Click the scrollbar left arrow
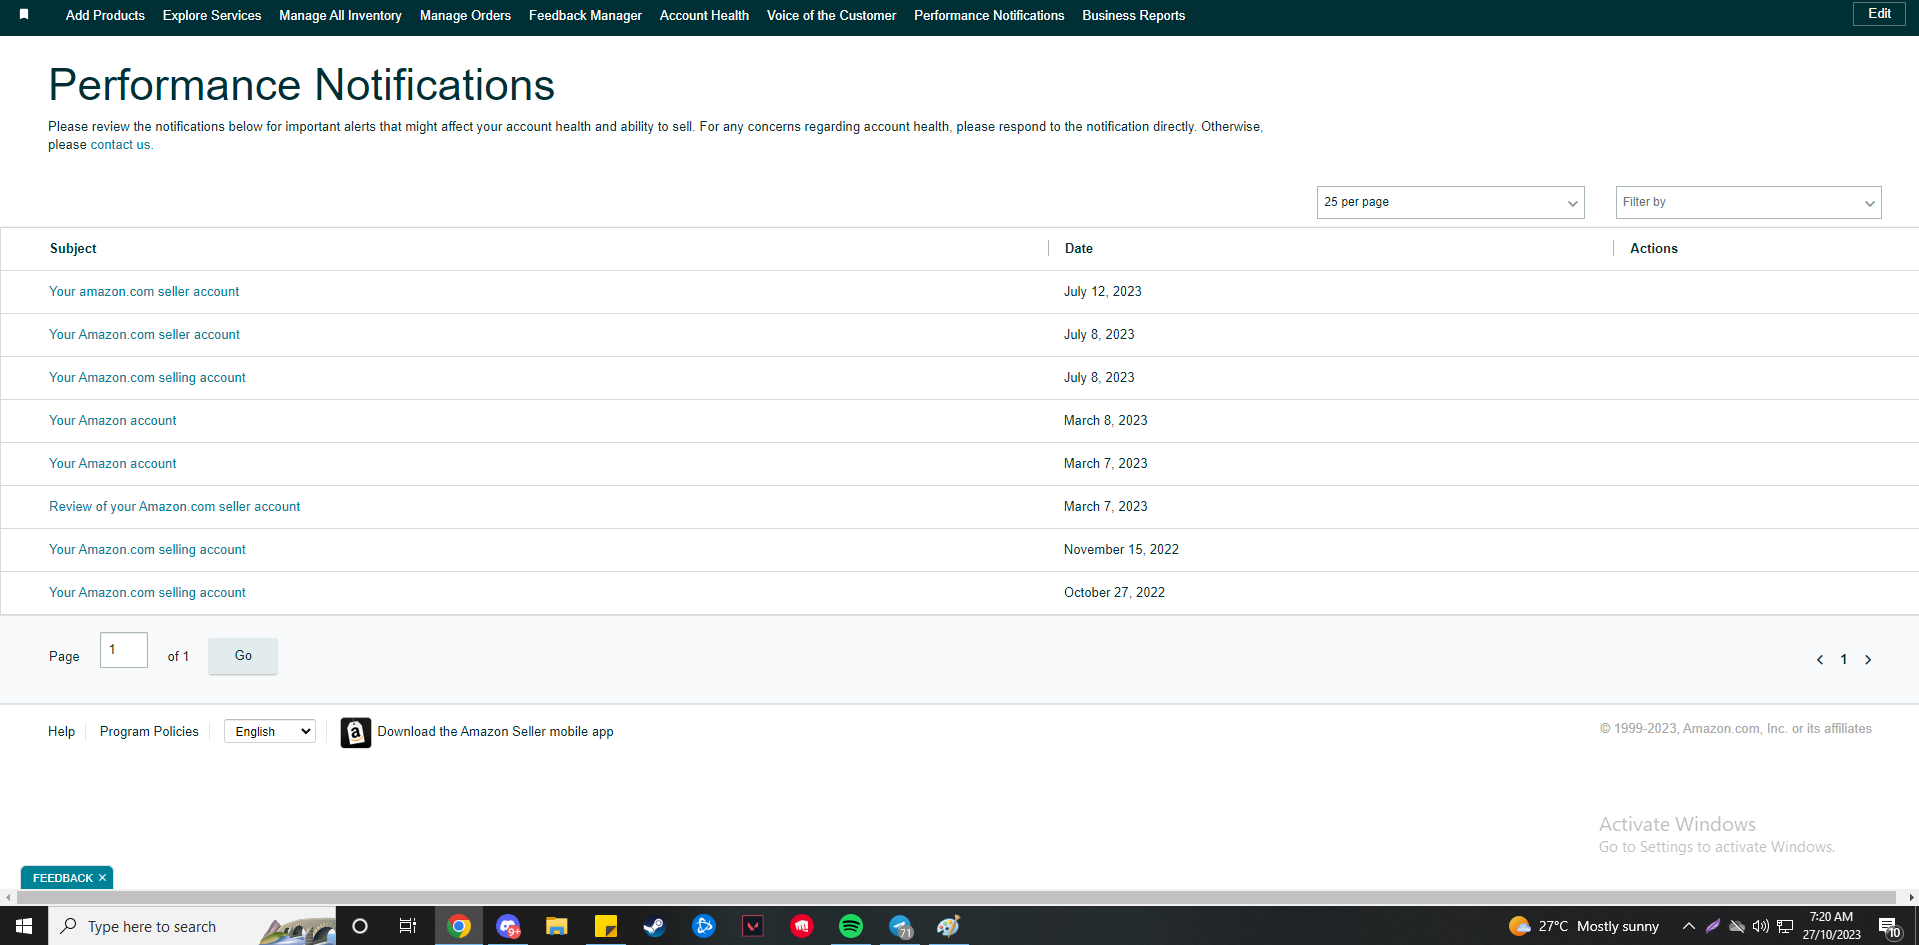The image size is (1919, 945). (8, 898)
